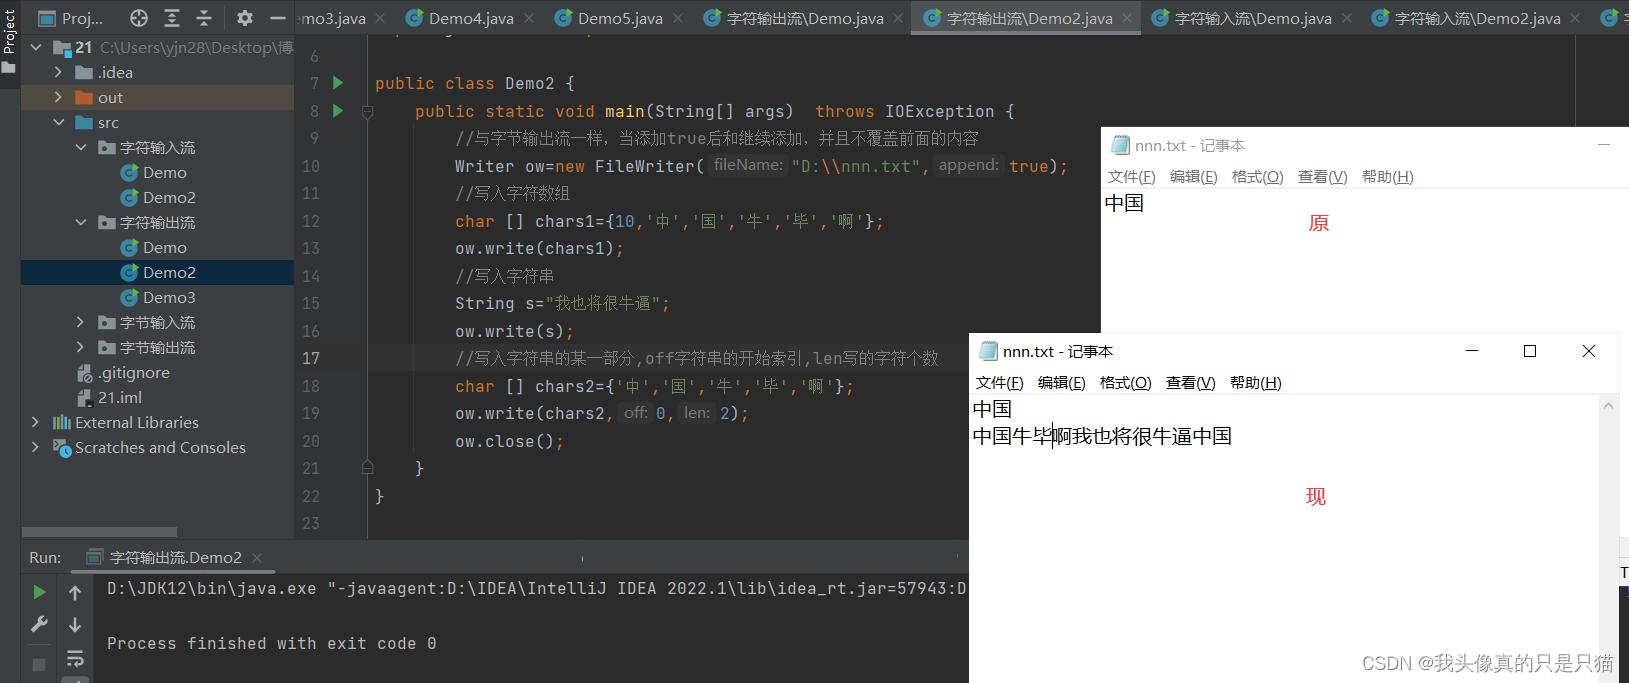
Task: Click the wrench settings icon in Run panel
Action: [39, 624]
